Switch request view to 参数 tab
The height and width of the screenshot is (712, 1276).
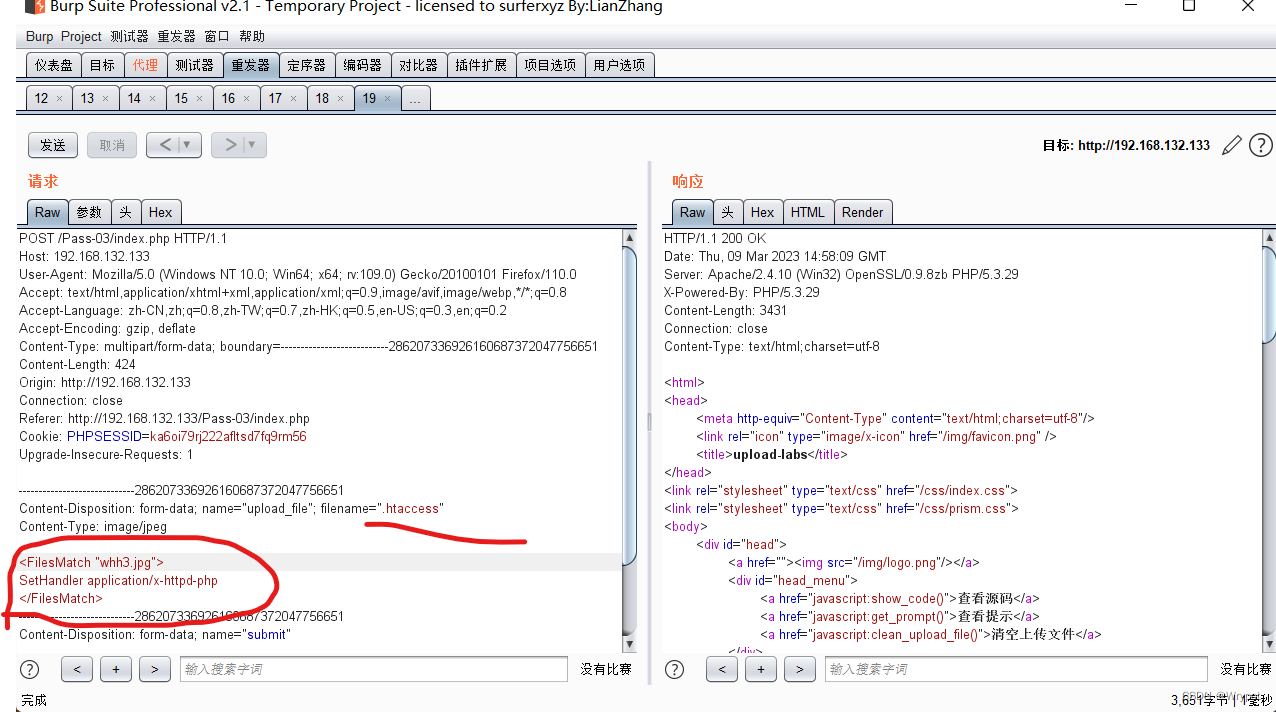[x=89, y=212]
